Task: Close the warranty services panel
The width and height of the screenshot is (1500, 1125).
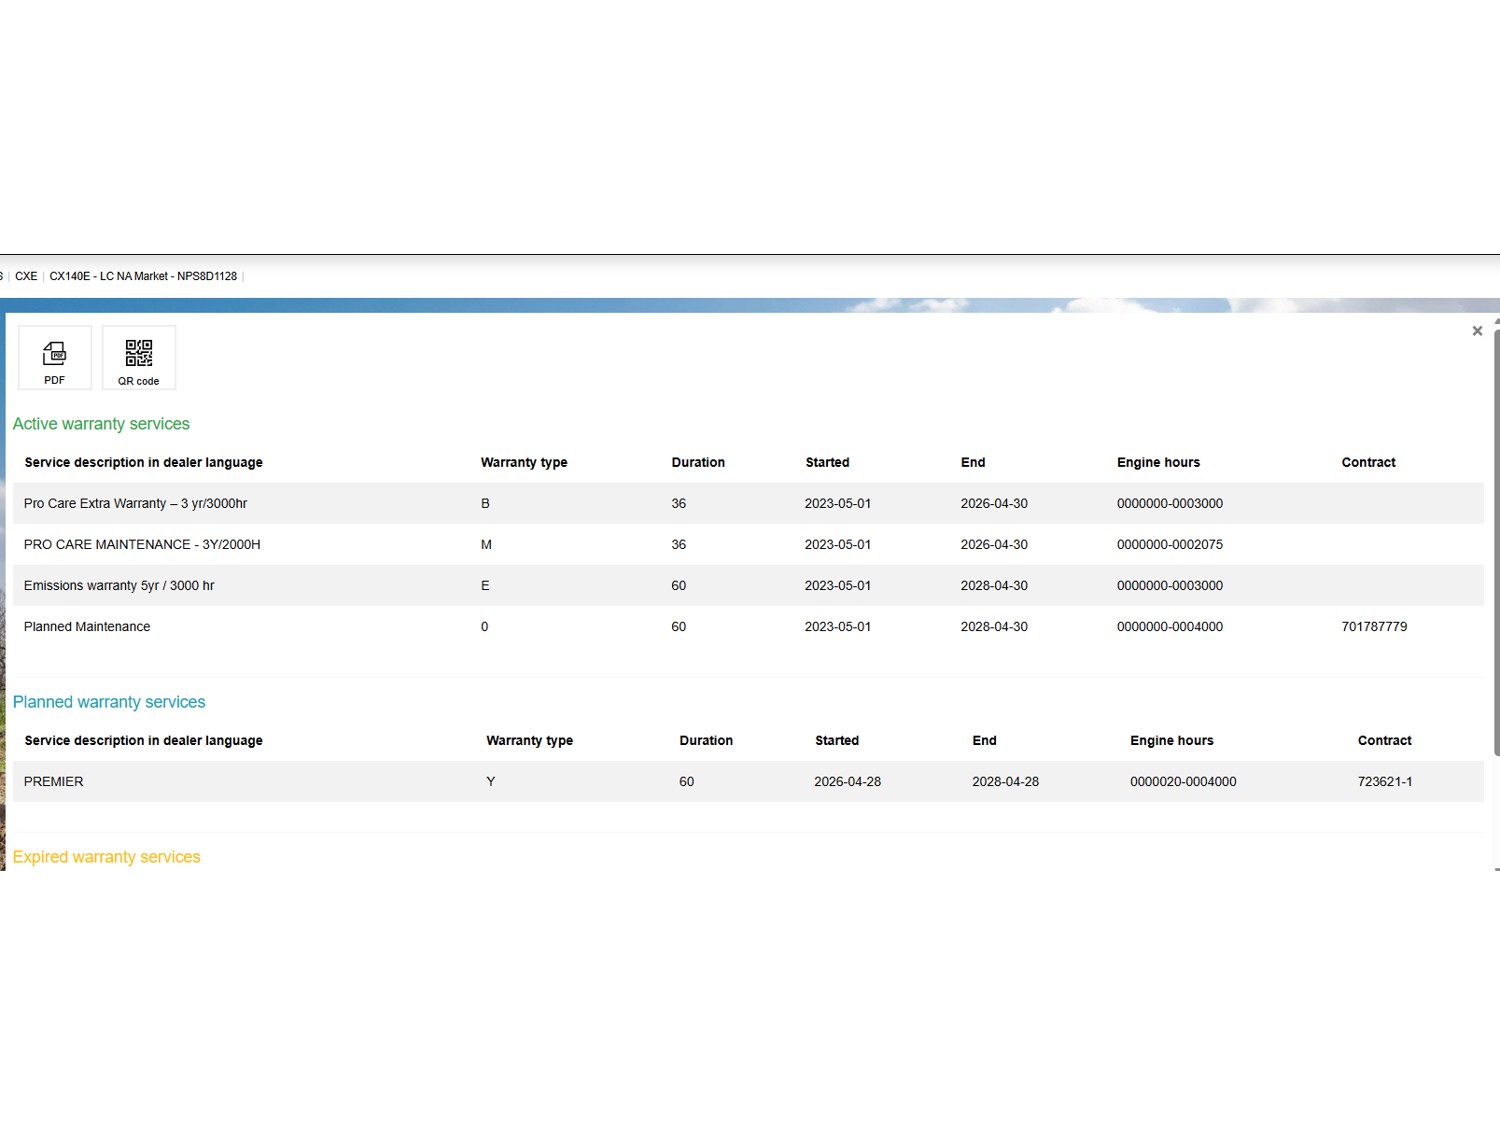Action: (x=1476, y=331)
